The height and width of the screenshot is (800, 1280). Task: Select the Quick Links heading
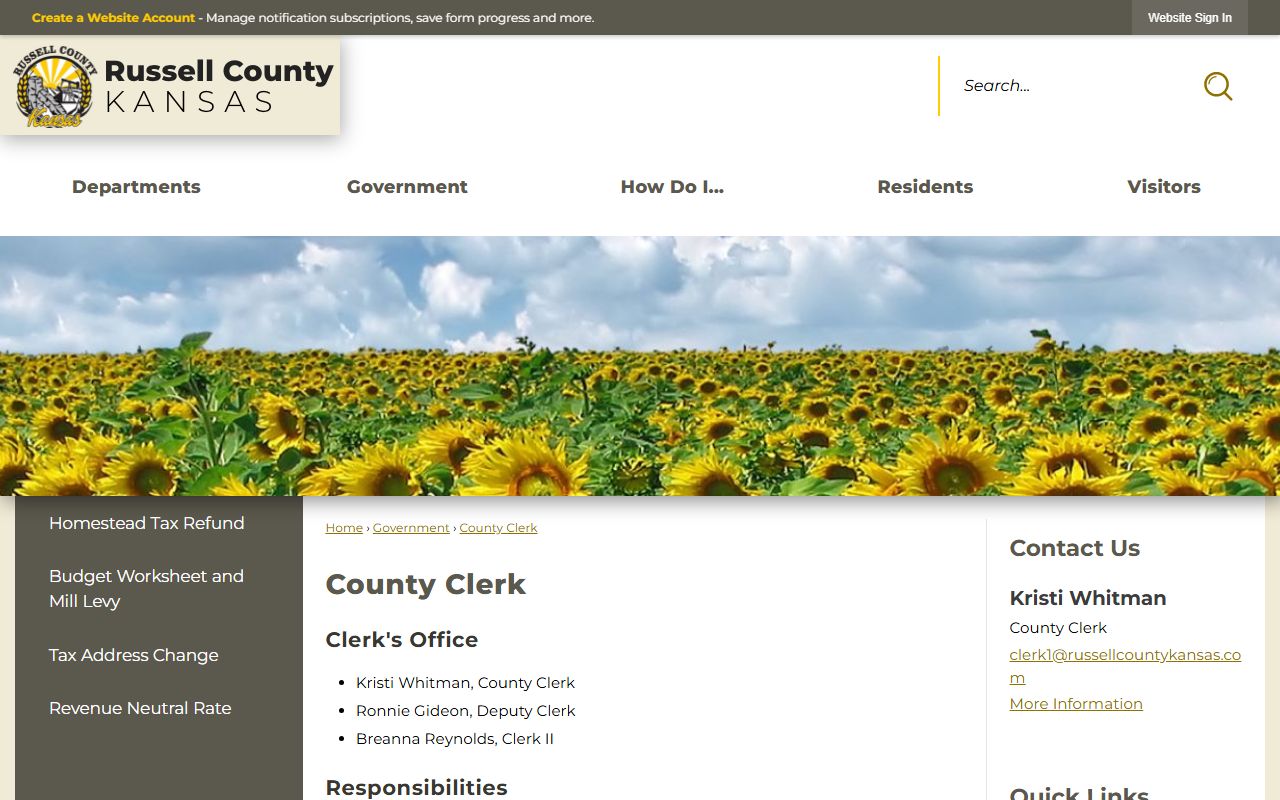click(1079, 793)
